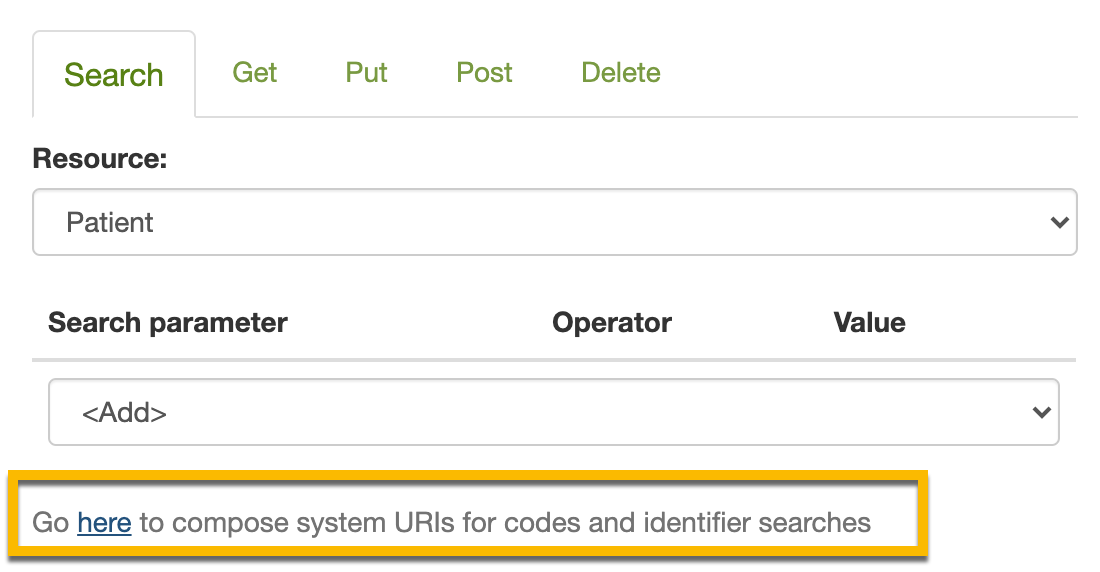Select the Patient text in resource box

pos(109,222)
